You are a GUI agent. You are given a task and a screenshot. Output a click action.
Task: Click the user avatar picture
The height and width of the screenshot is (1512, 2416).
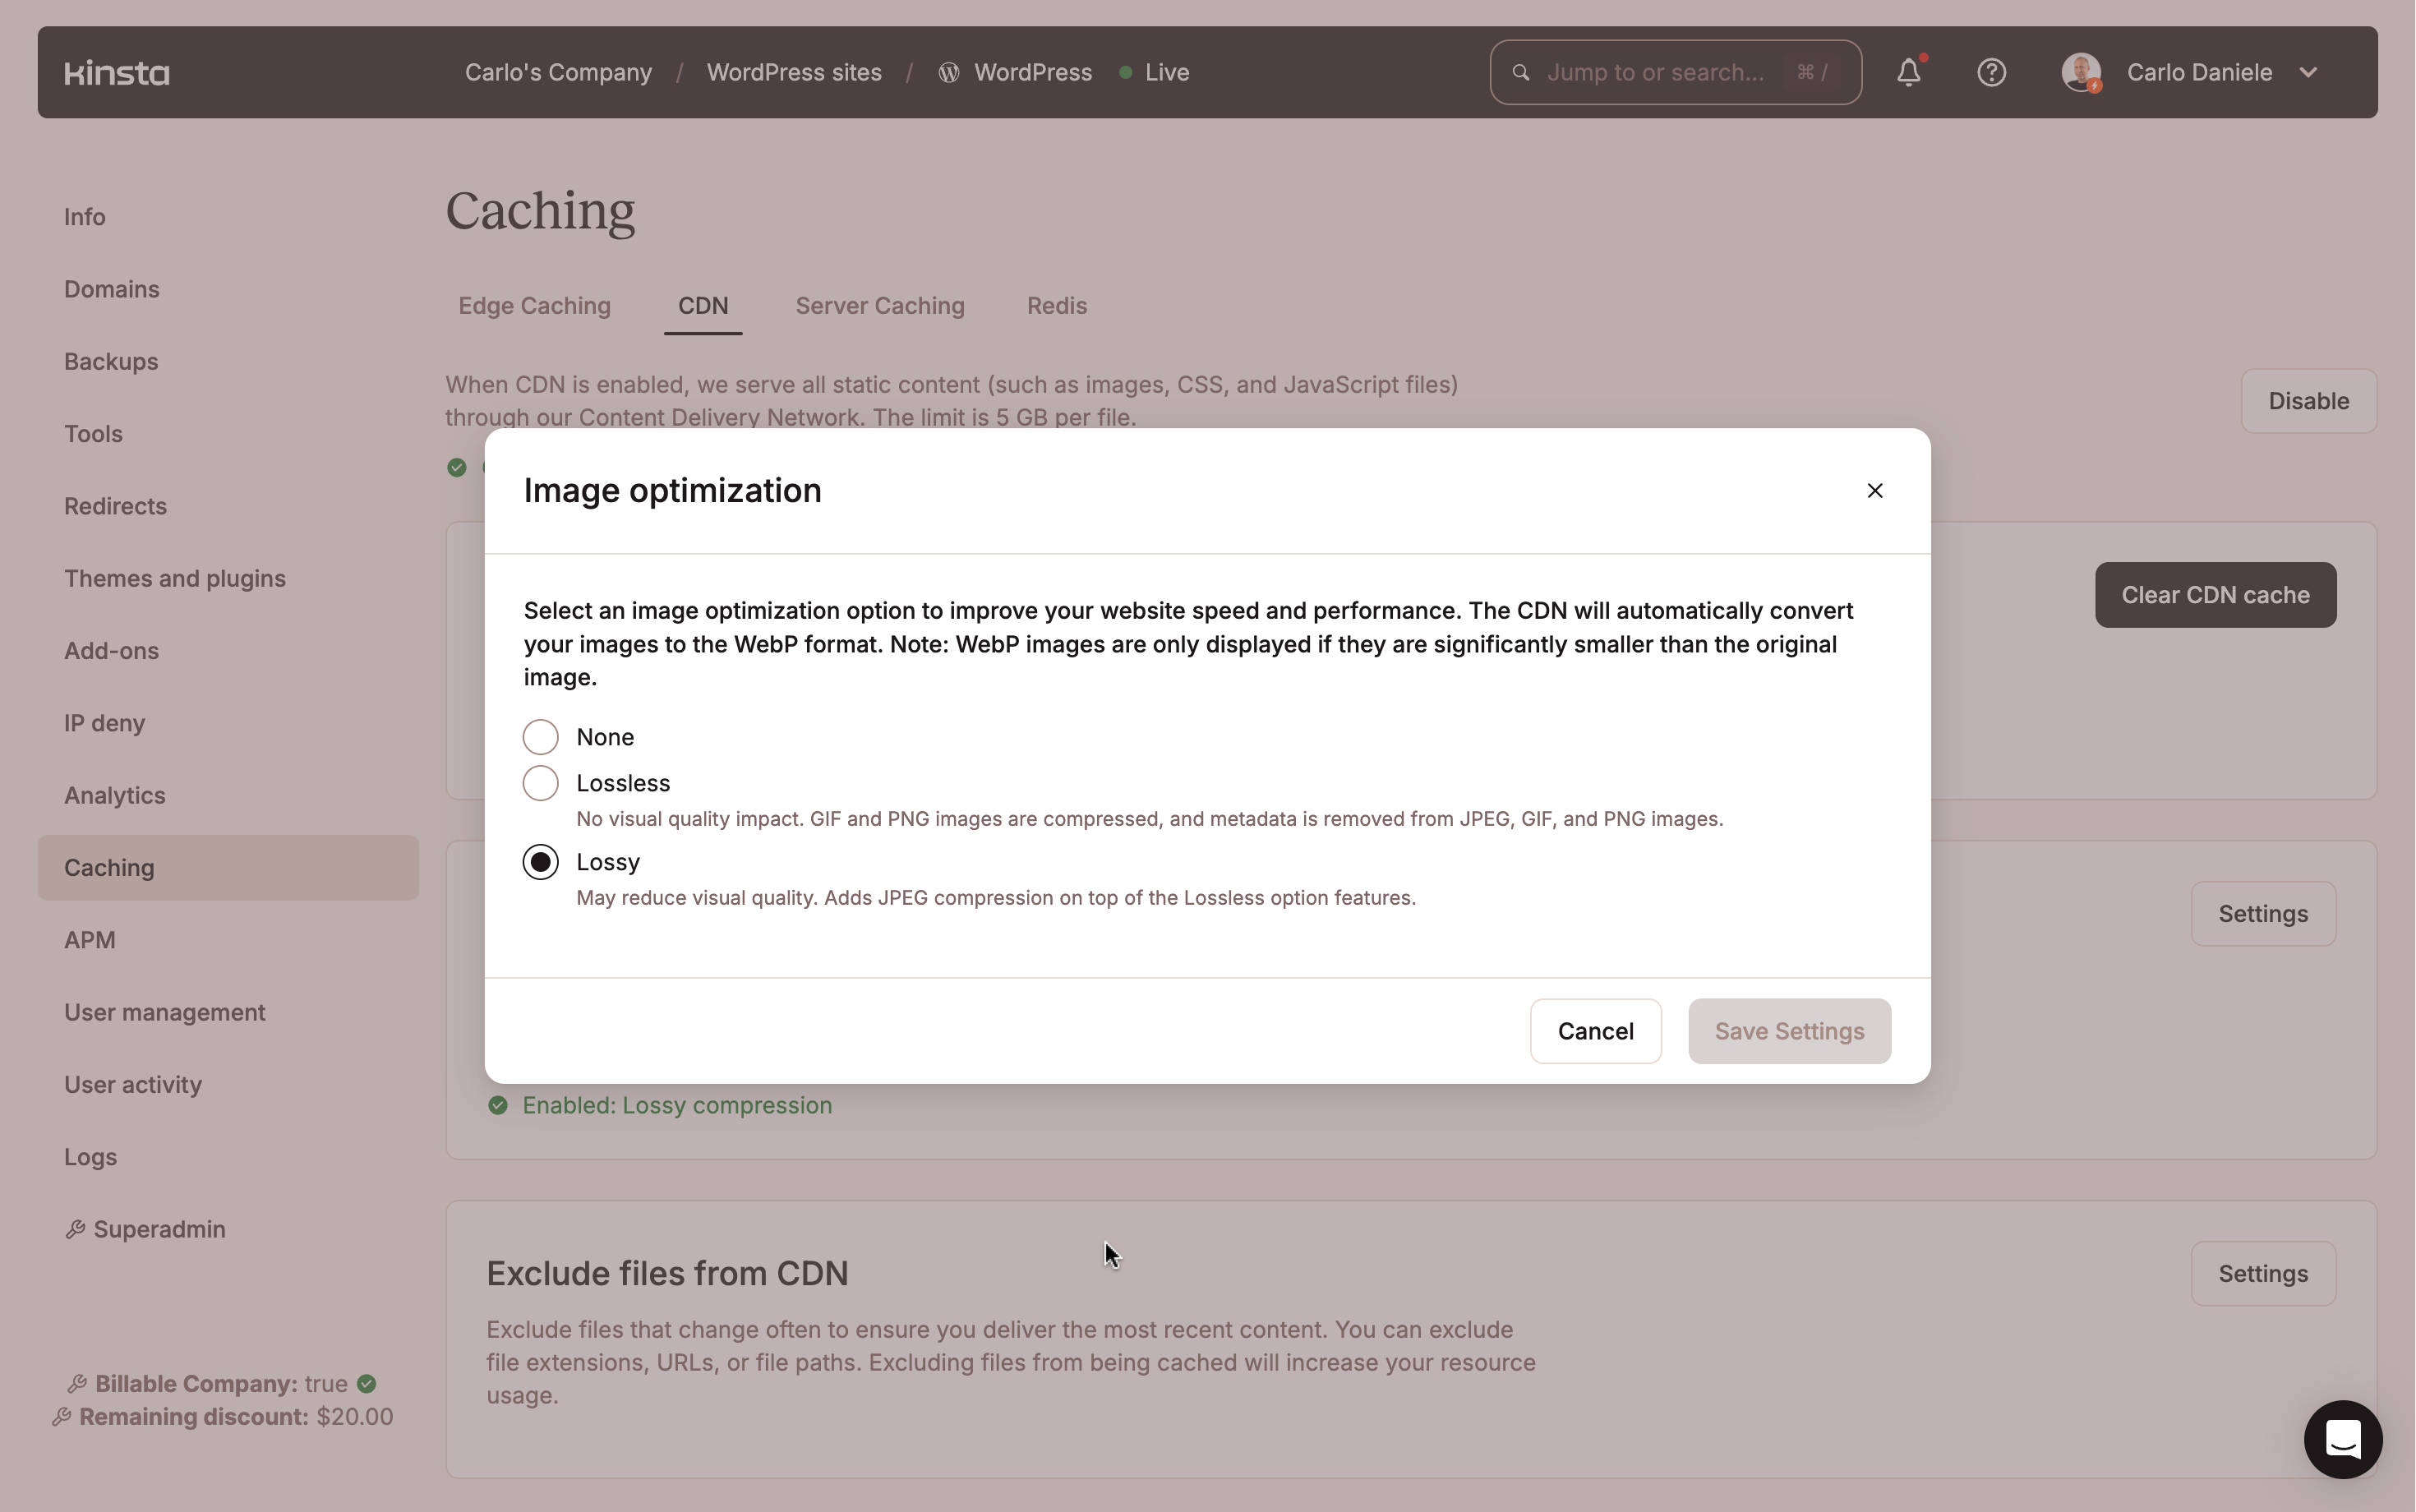coord(2081,73)
